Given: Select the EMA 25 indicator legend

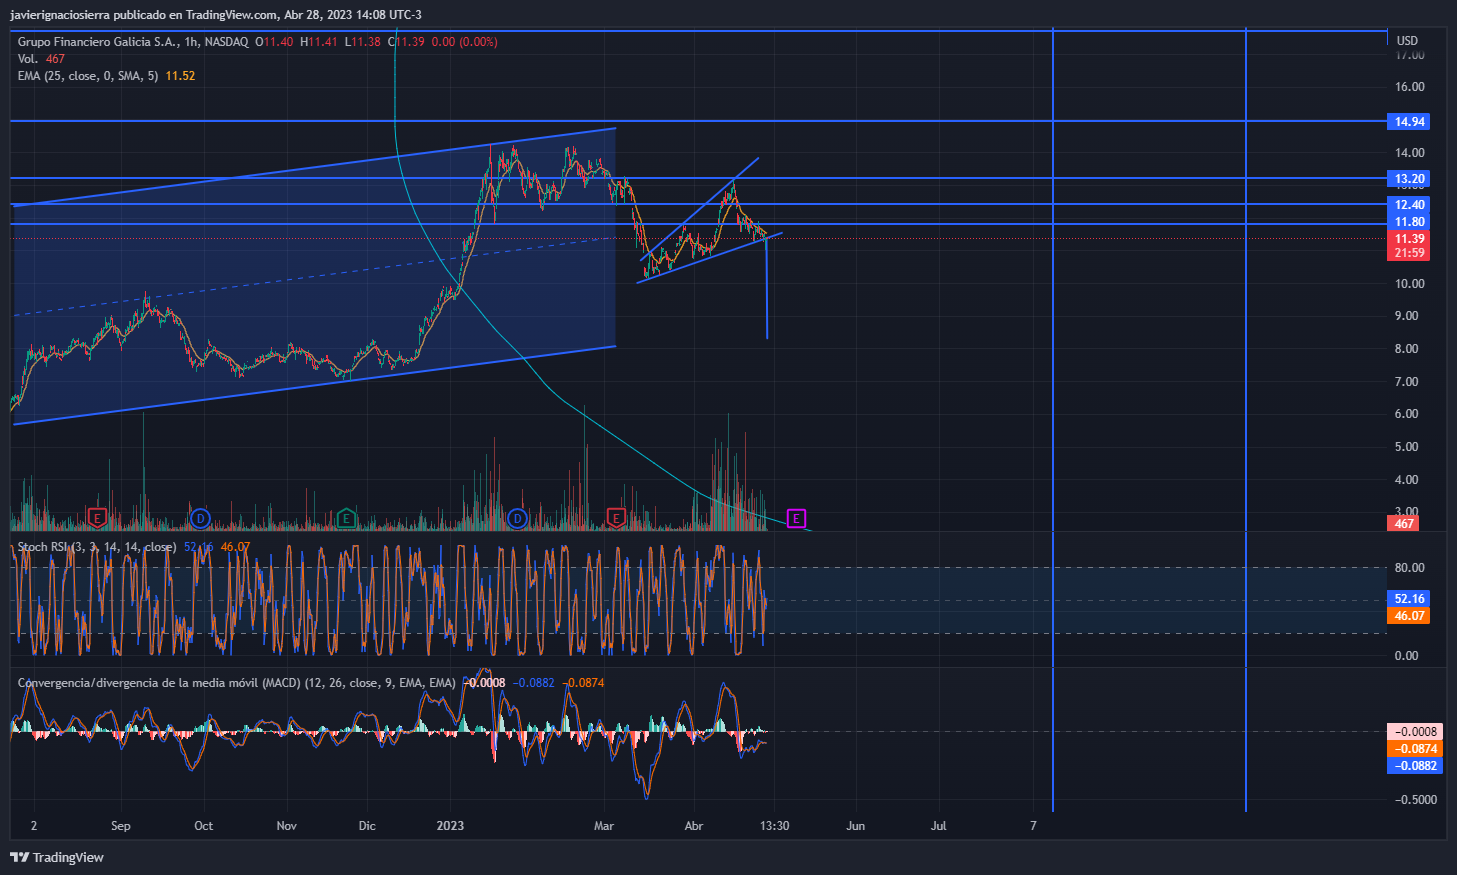Looking at the screenshot, I should tap(88, 76).
